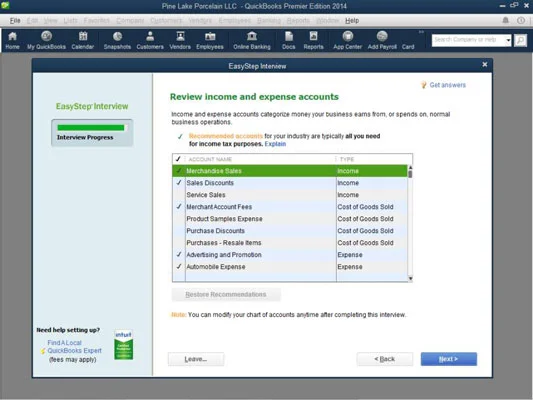The height and width of the screenshot is (400, 533).
Task: Click the checkmark column header
Action: pos(178,159)
